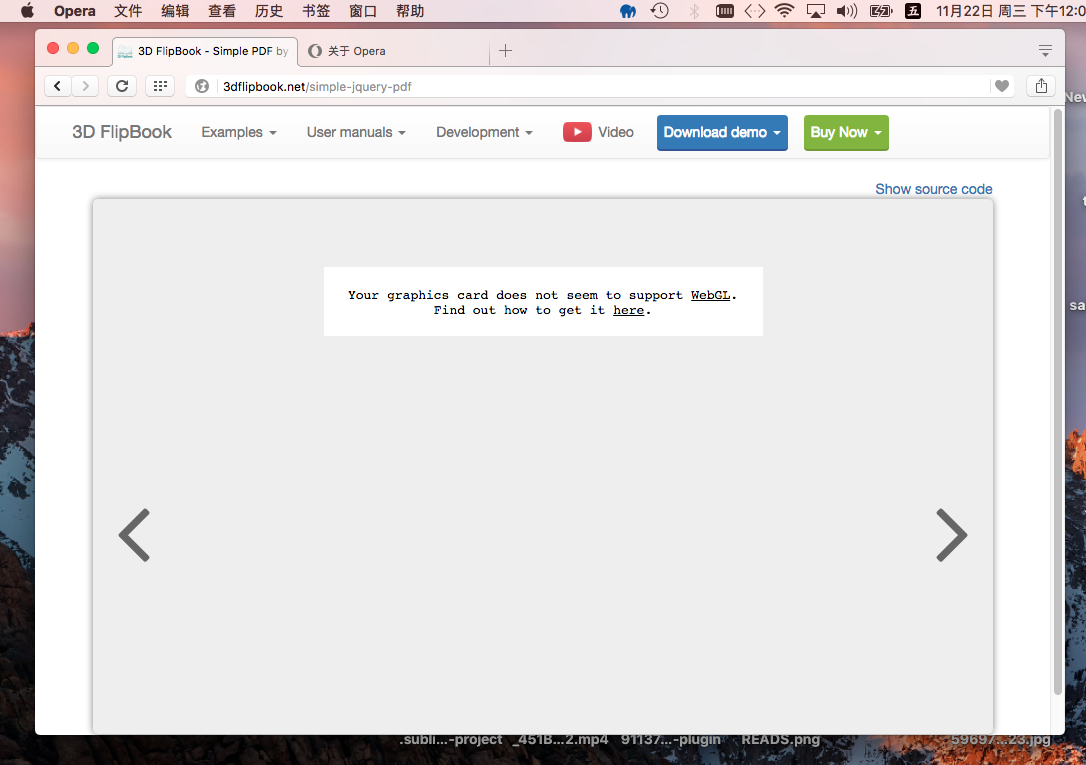Screen dimensions: 1086x765
Task: Expand the User manuals dropdown
Action: [356, 132]
